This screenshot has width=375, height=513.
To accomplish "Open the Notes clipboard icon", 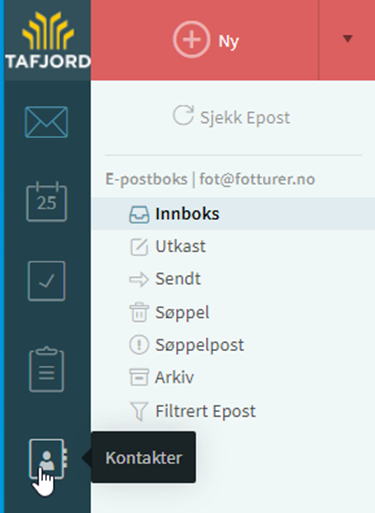I will (x=46, y=369).
